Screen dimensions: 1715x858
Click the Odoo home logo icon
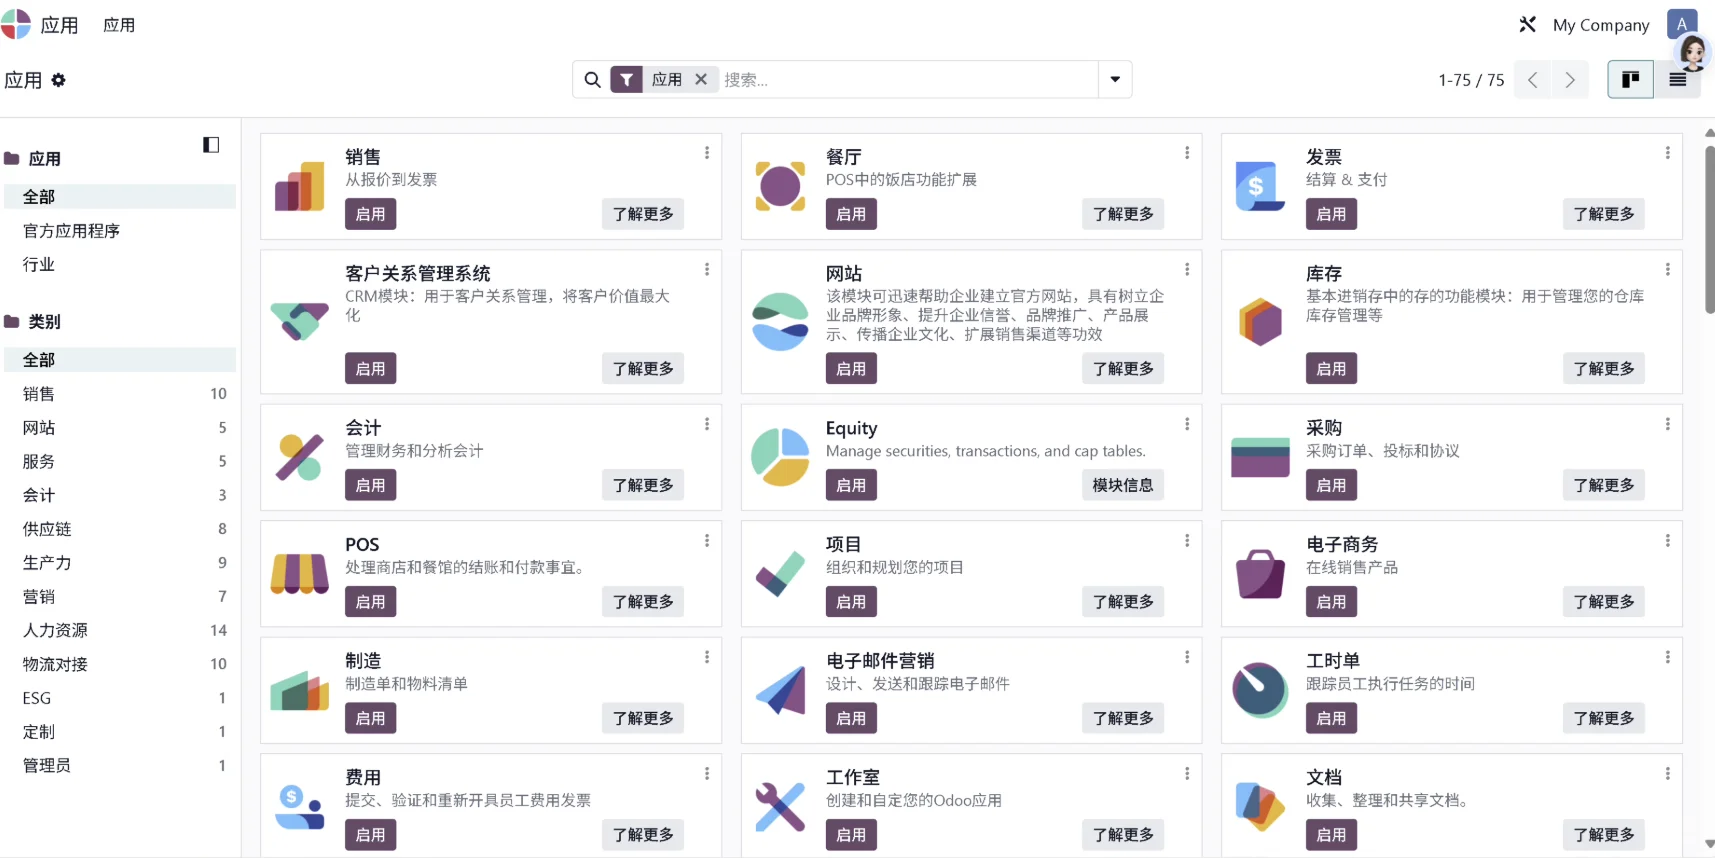pos(15,24)
